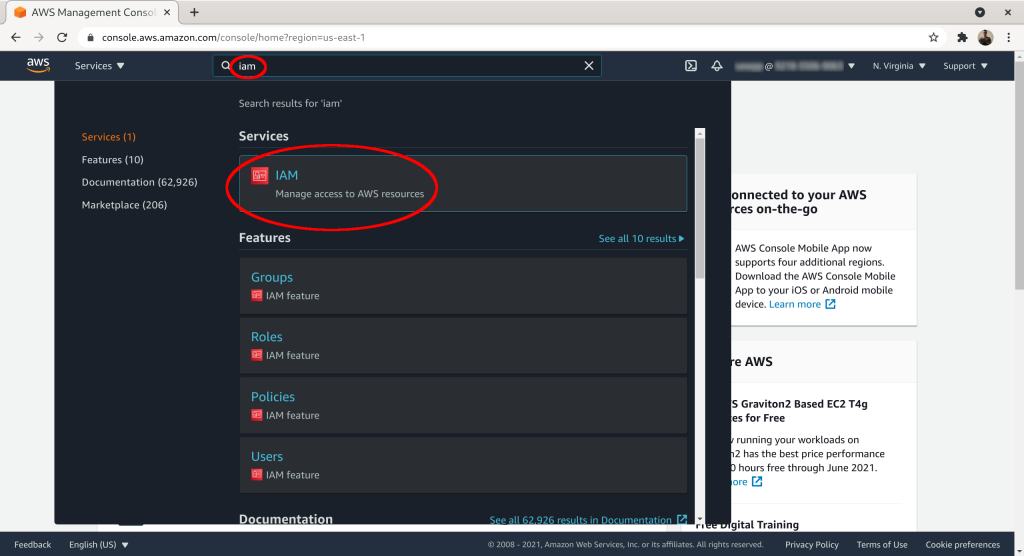The width and height of the screenshot is (1024, 556).
Task: Expand the account name dropdown
Action: [x=794, y=66]
